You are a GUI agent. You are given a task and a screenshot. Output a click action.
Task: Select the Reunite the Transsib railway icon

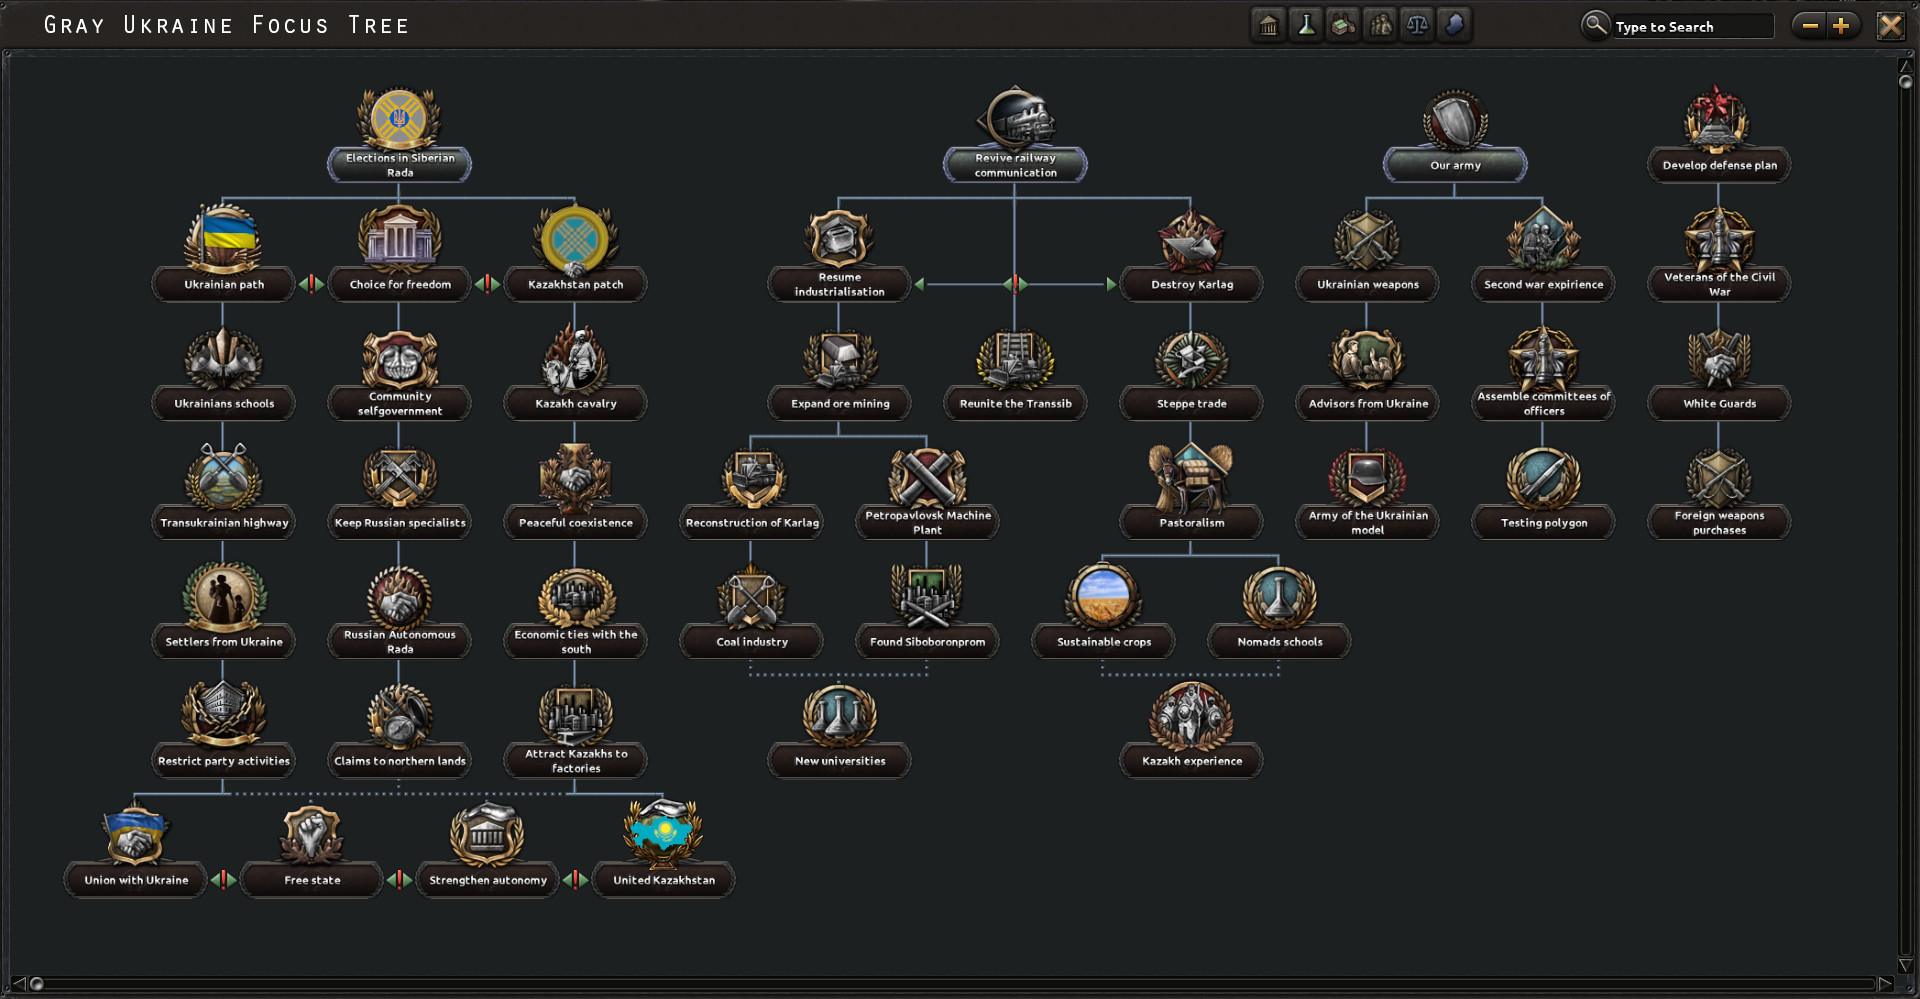[1015, 358]
